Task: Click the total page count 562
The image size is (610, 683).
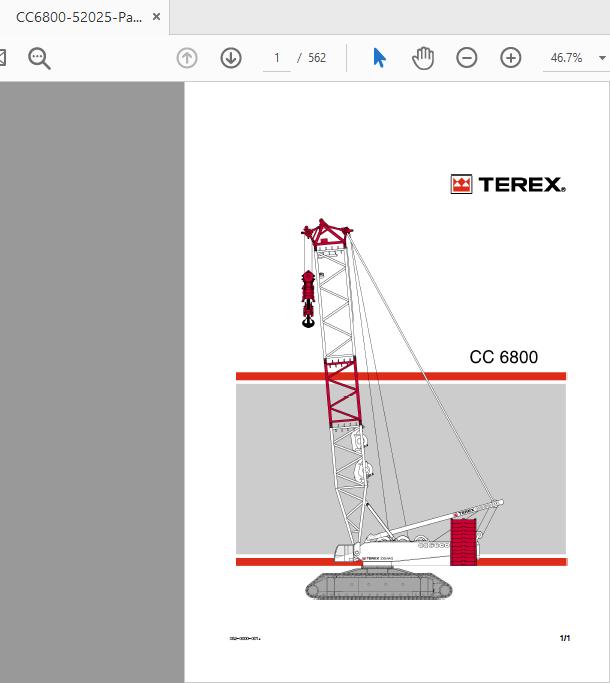Action: tap(317, 58)
